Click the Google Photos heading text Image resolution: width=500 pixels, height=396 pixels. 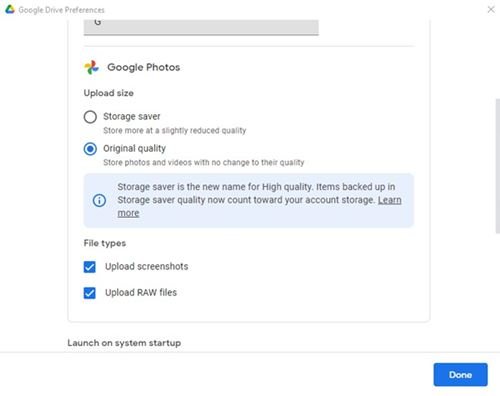(144, 67)
